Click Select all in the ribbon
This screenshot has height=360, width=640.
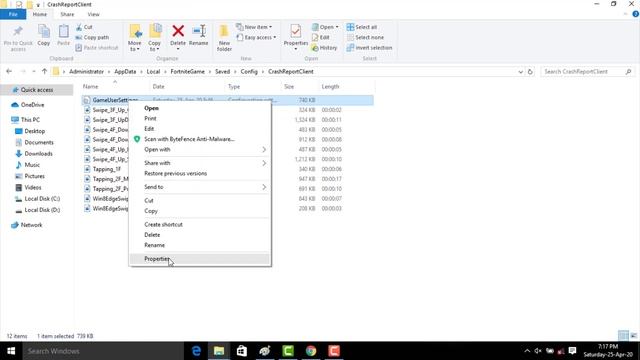click(x=362, y=27)
